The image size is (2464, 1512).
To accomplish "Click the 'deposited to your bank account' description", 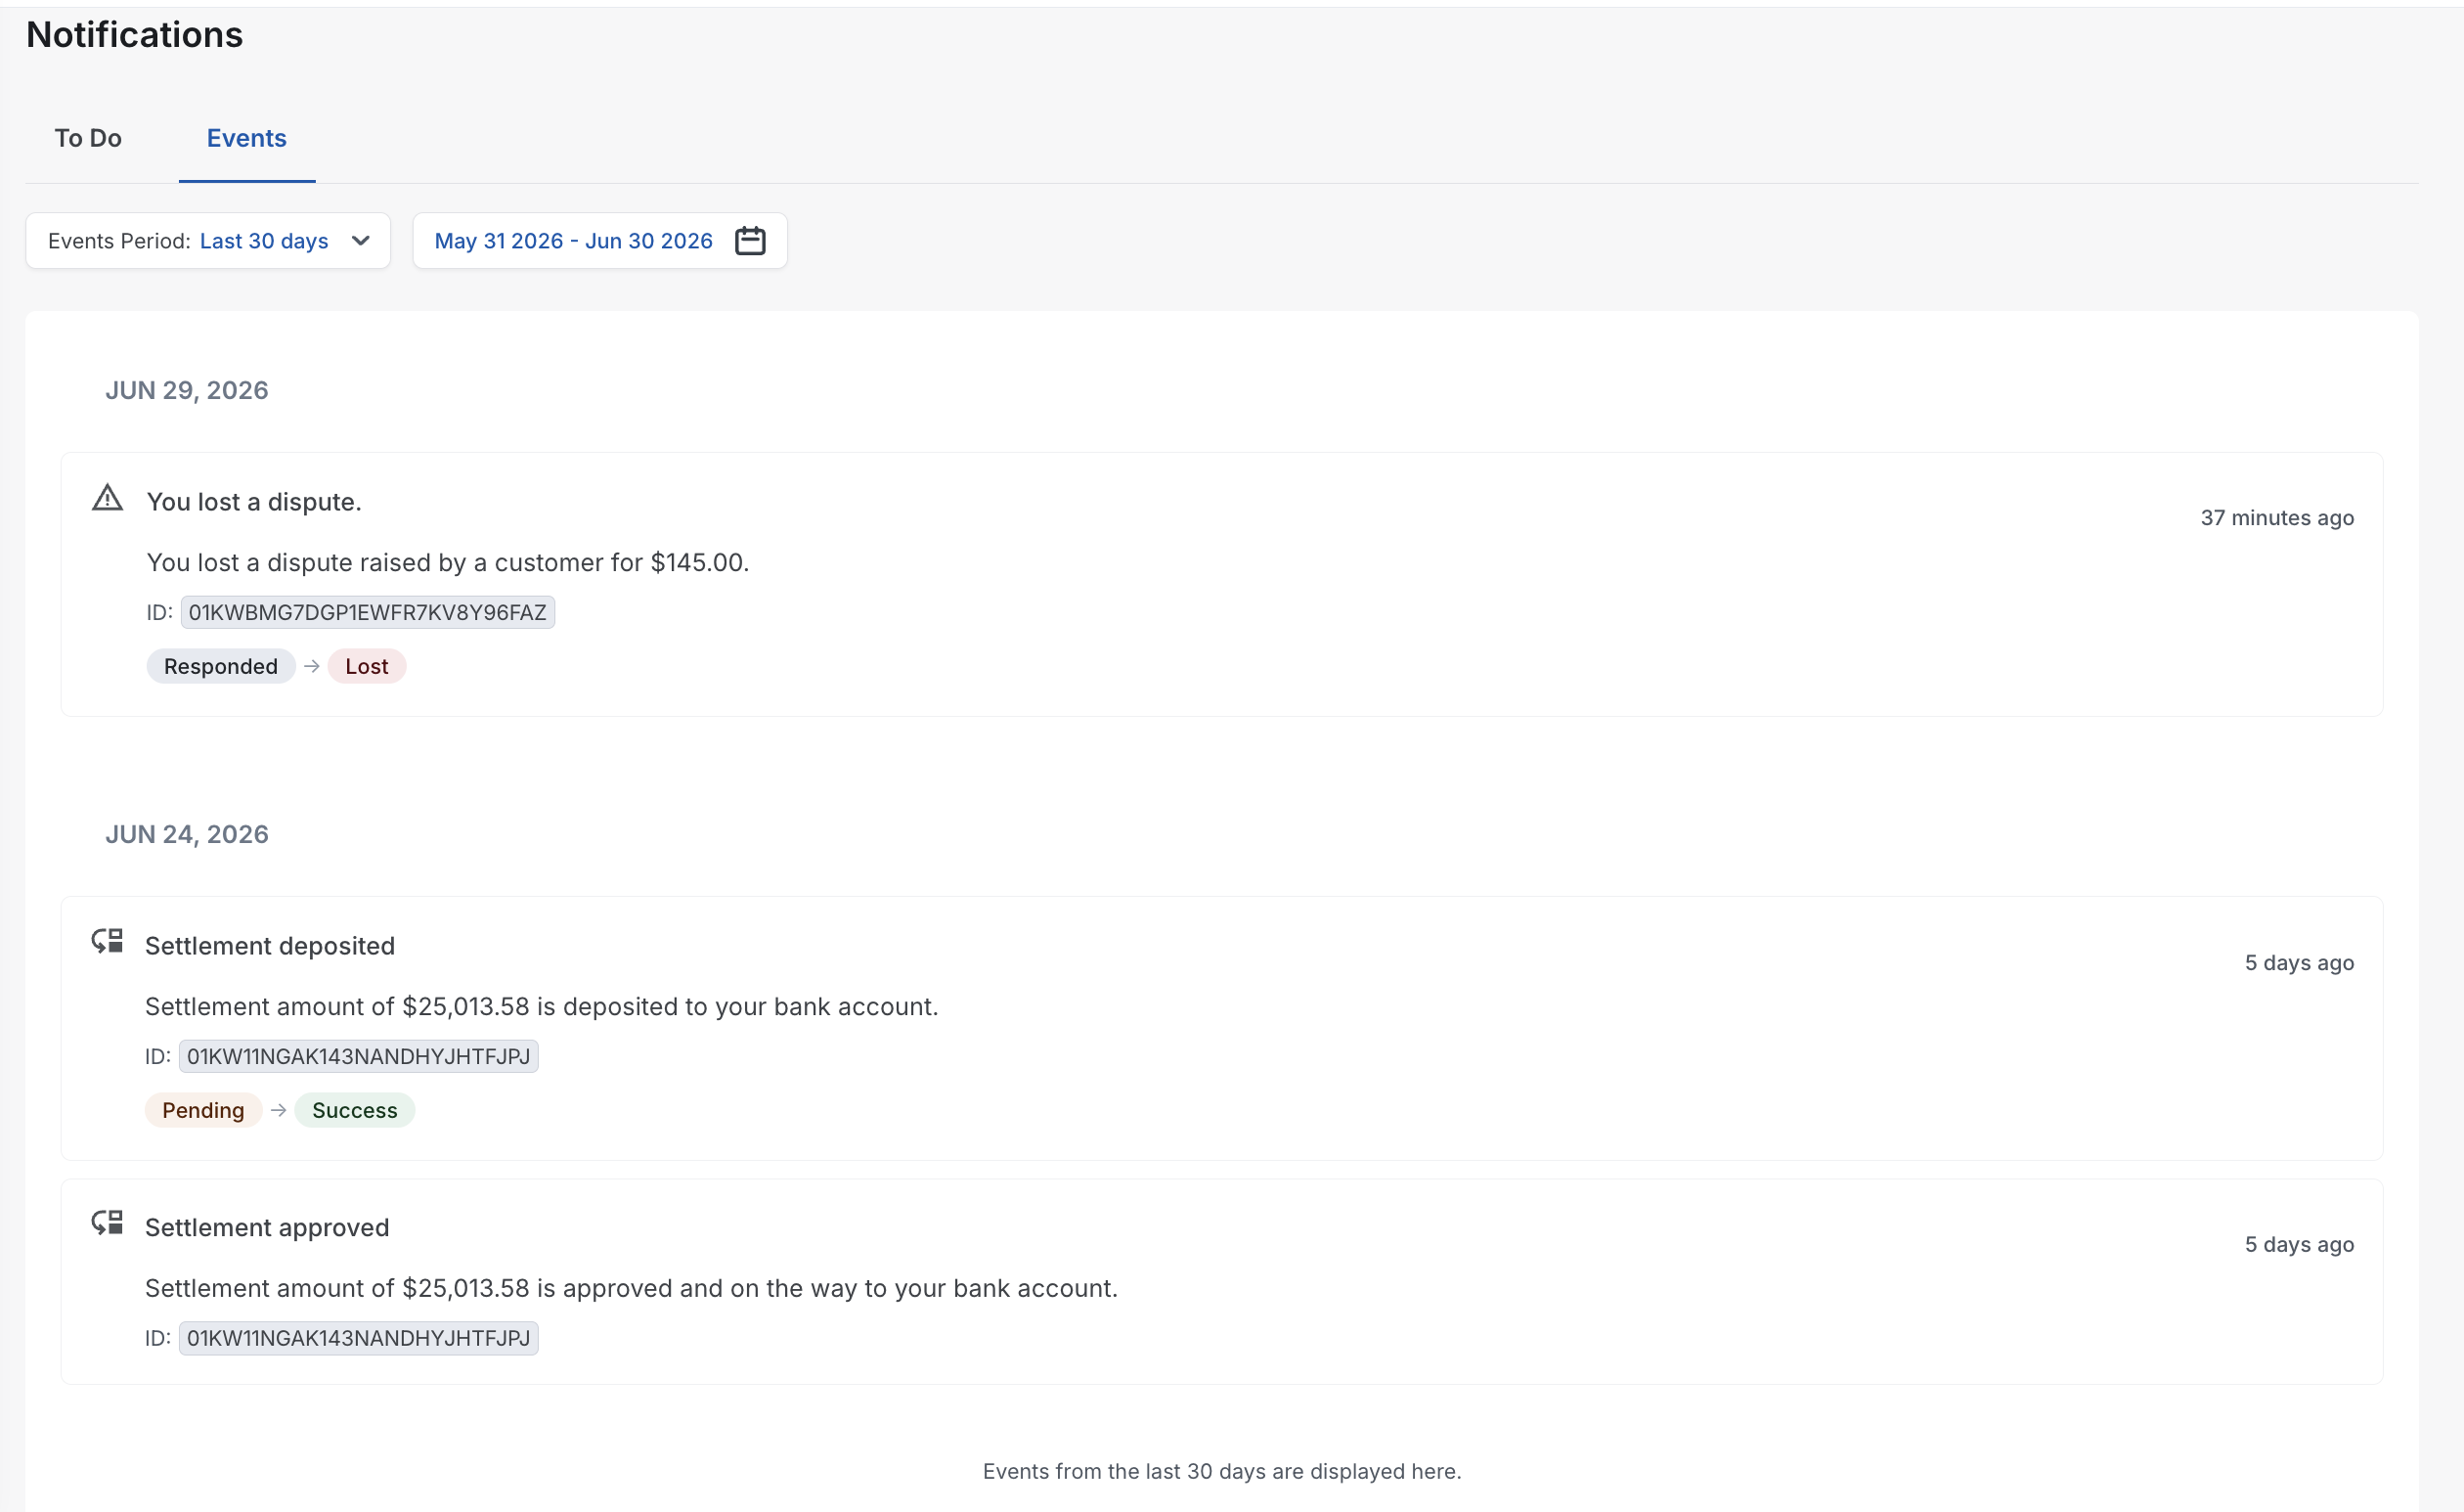I will (542, 1007).
